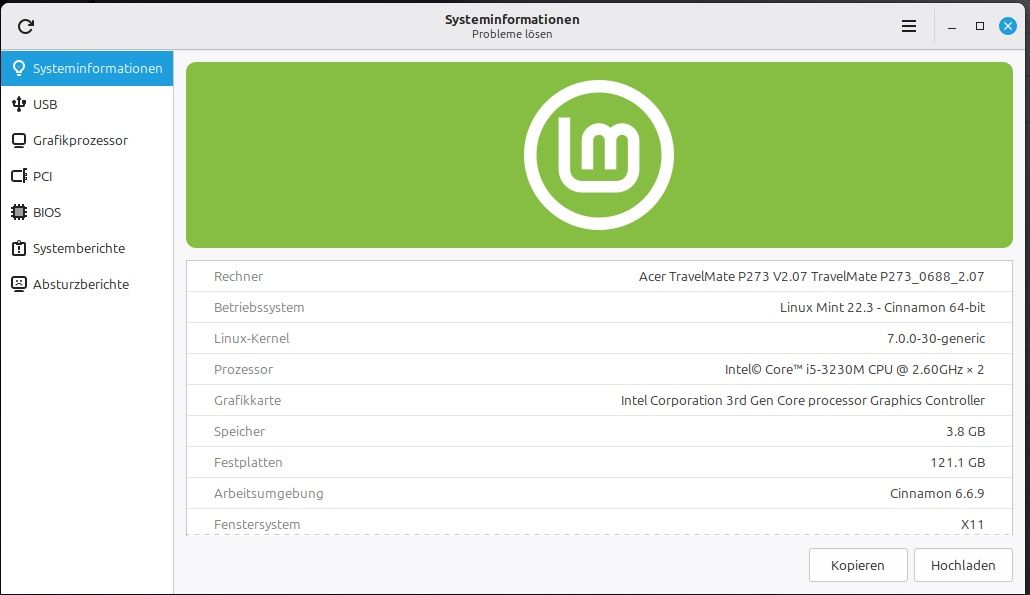The width and height of the screenshot is (1030, 595).
Task: Minimize the Systeminformationen window
Action: [951, 26]
